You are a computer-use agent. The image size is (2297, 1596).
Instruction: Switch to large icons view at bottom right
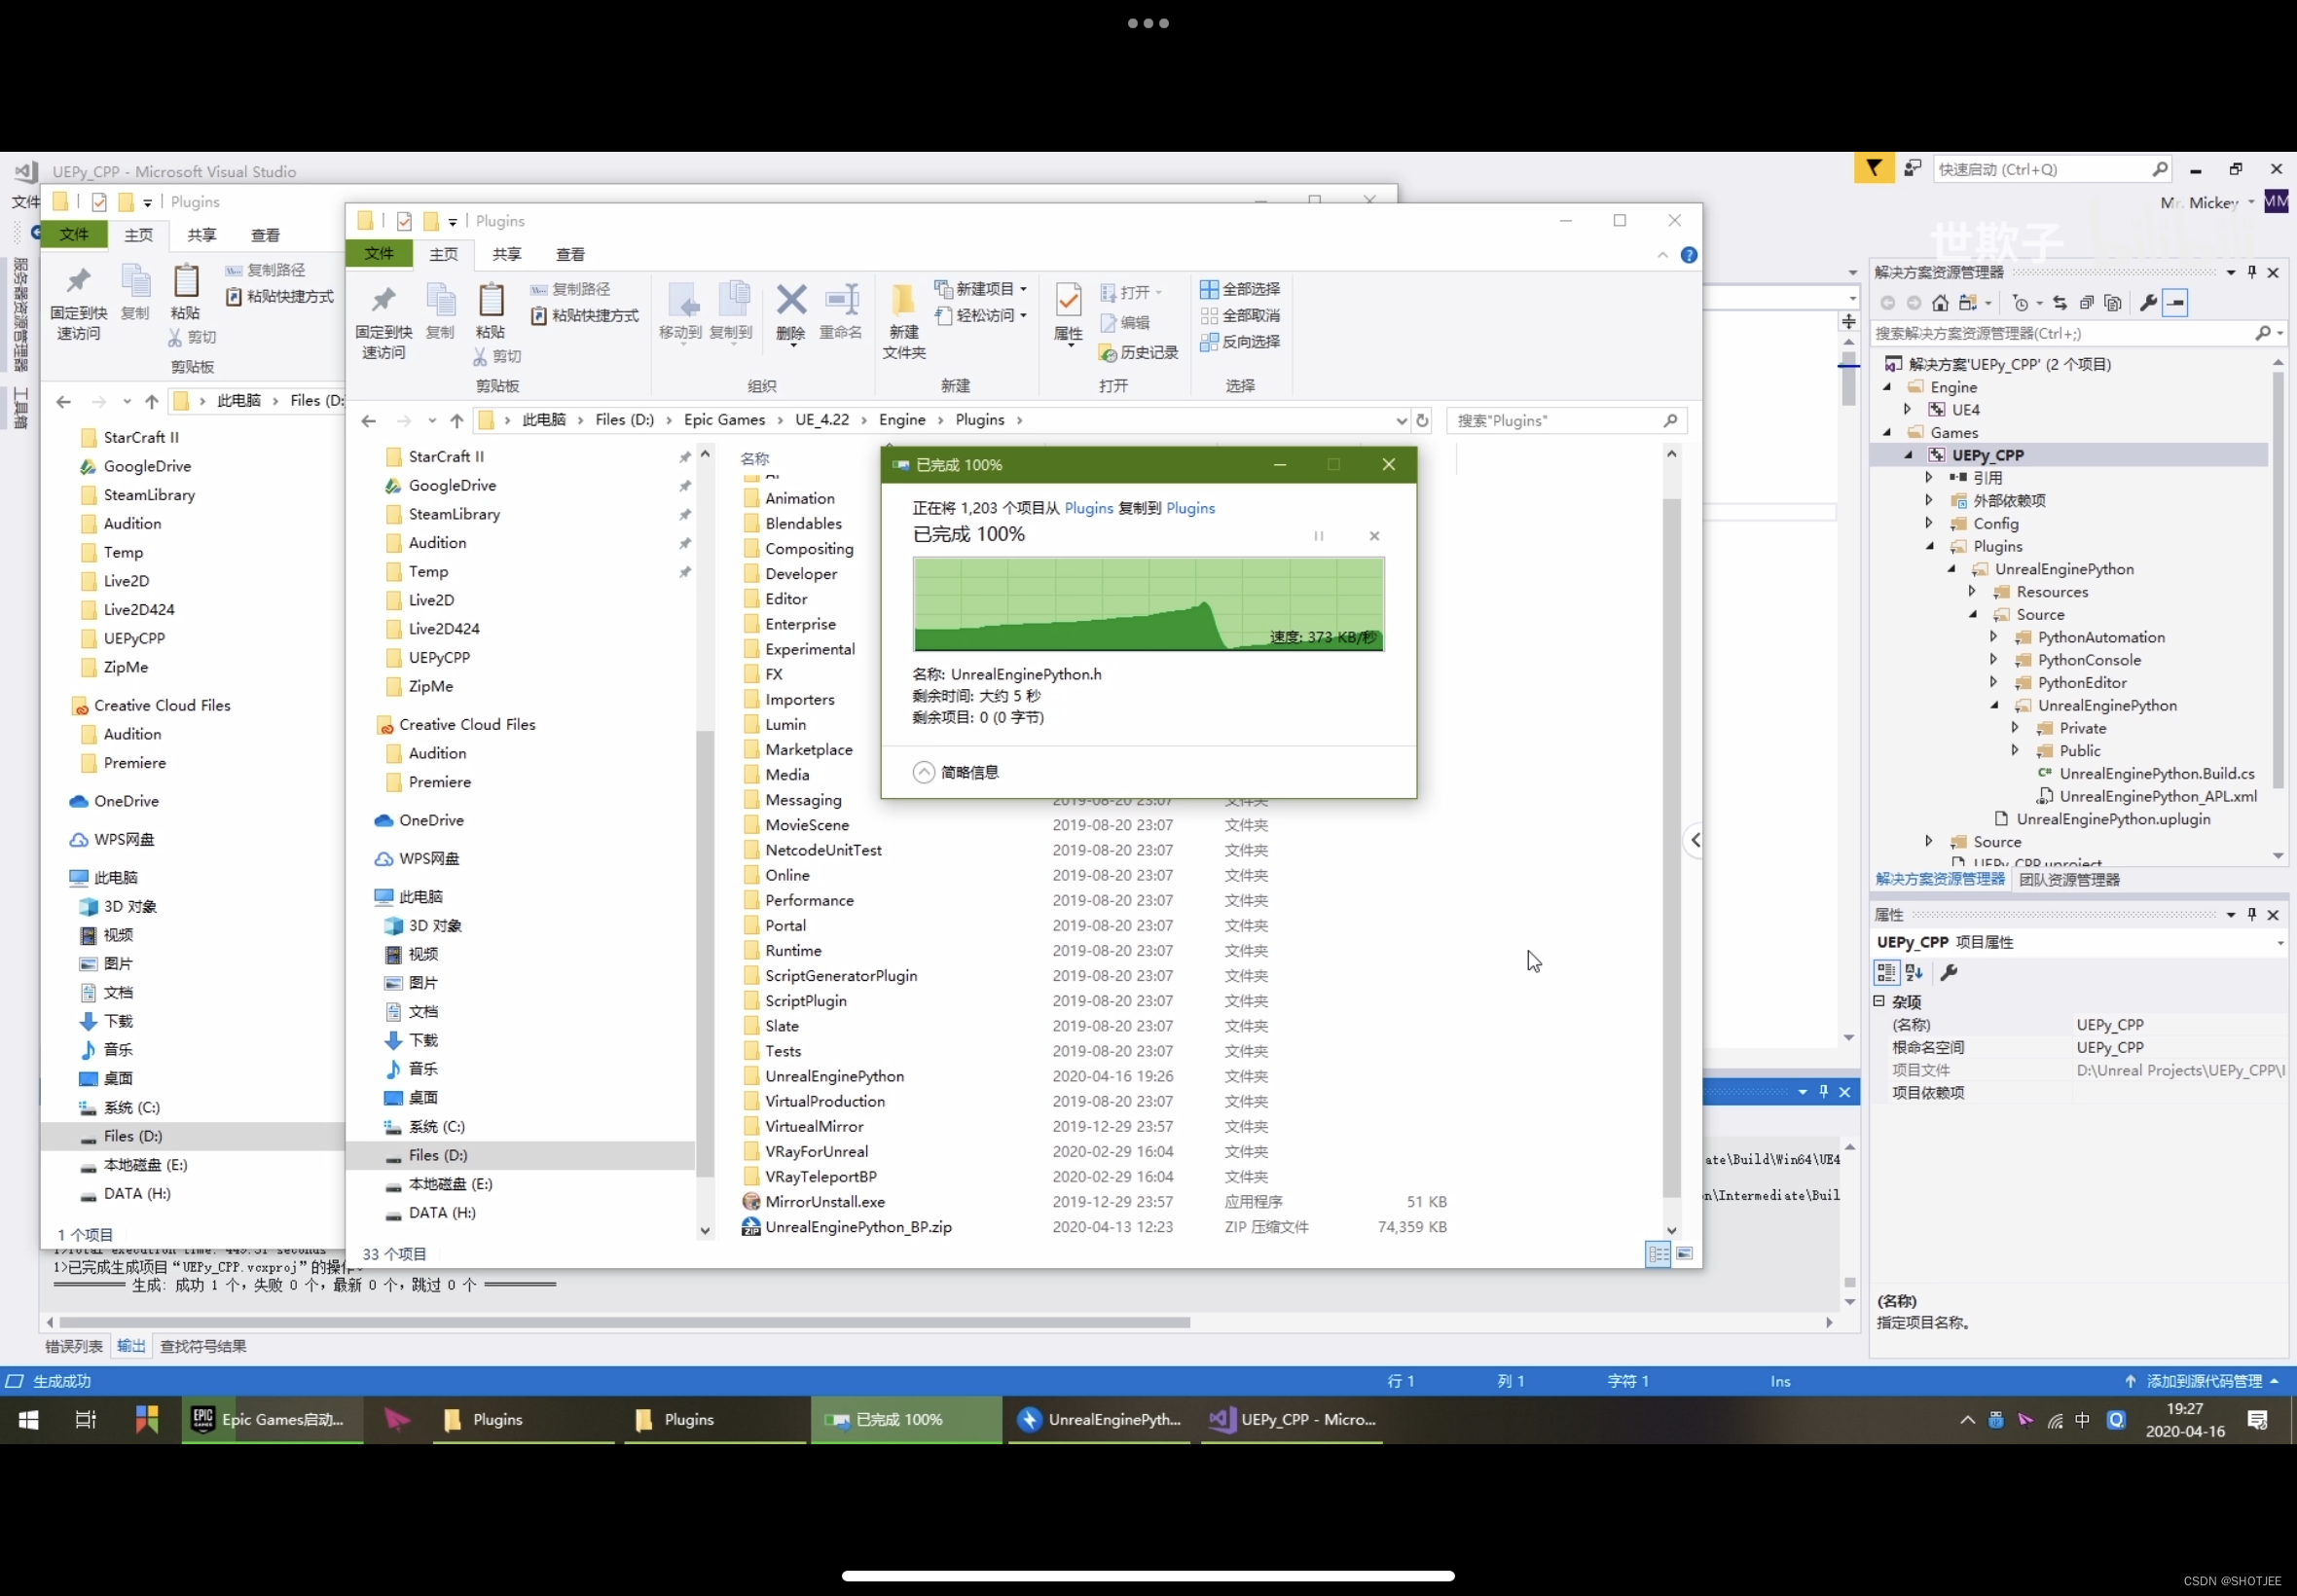tap(1685, 1253)
